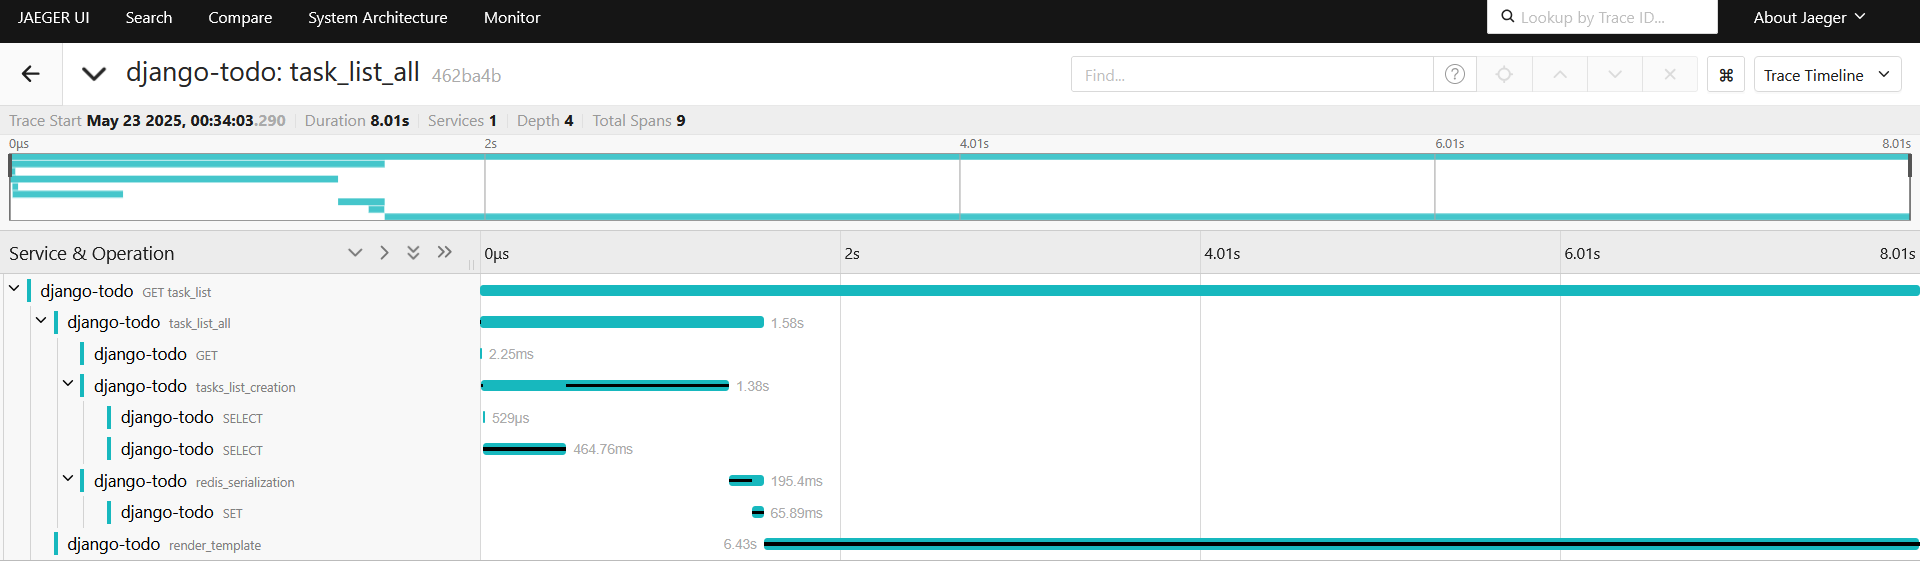1920x565 pixels.
Task: Collapse one level with the down chevron
Action: click(x=355, y=253)
